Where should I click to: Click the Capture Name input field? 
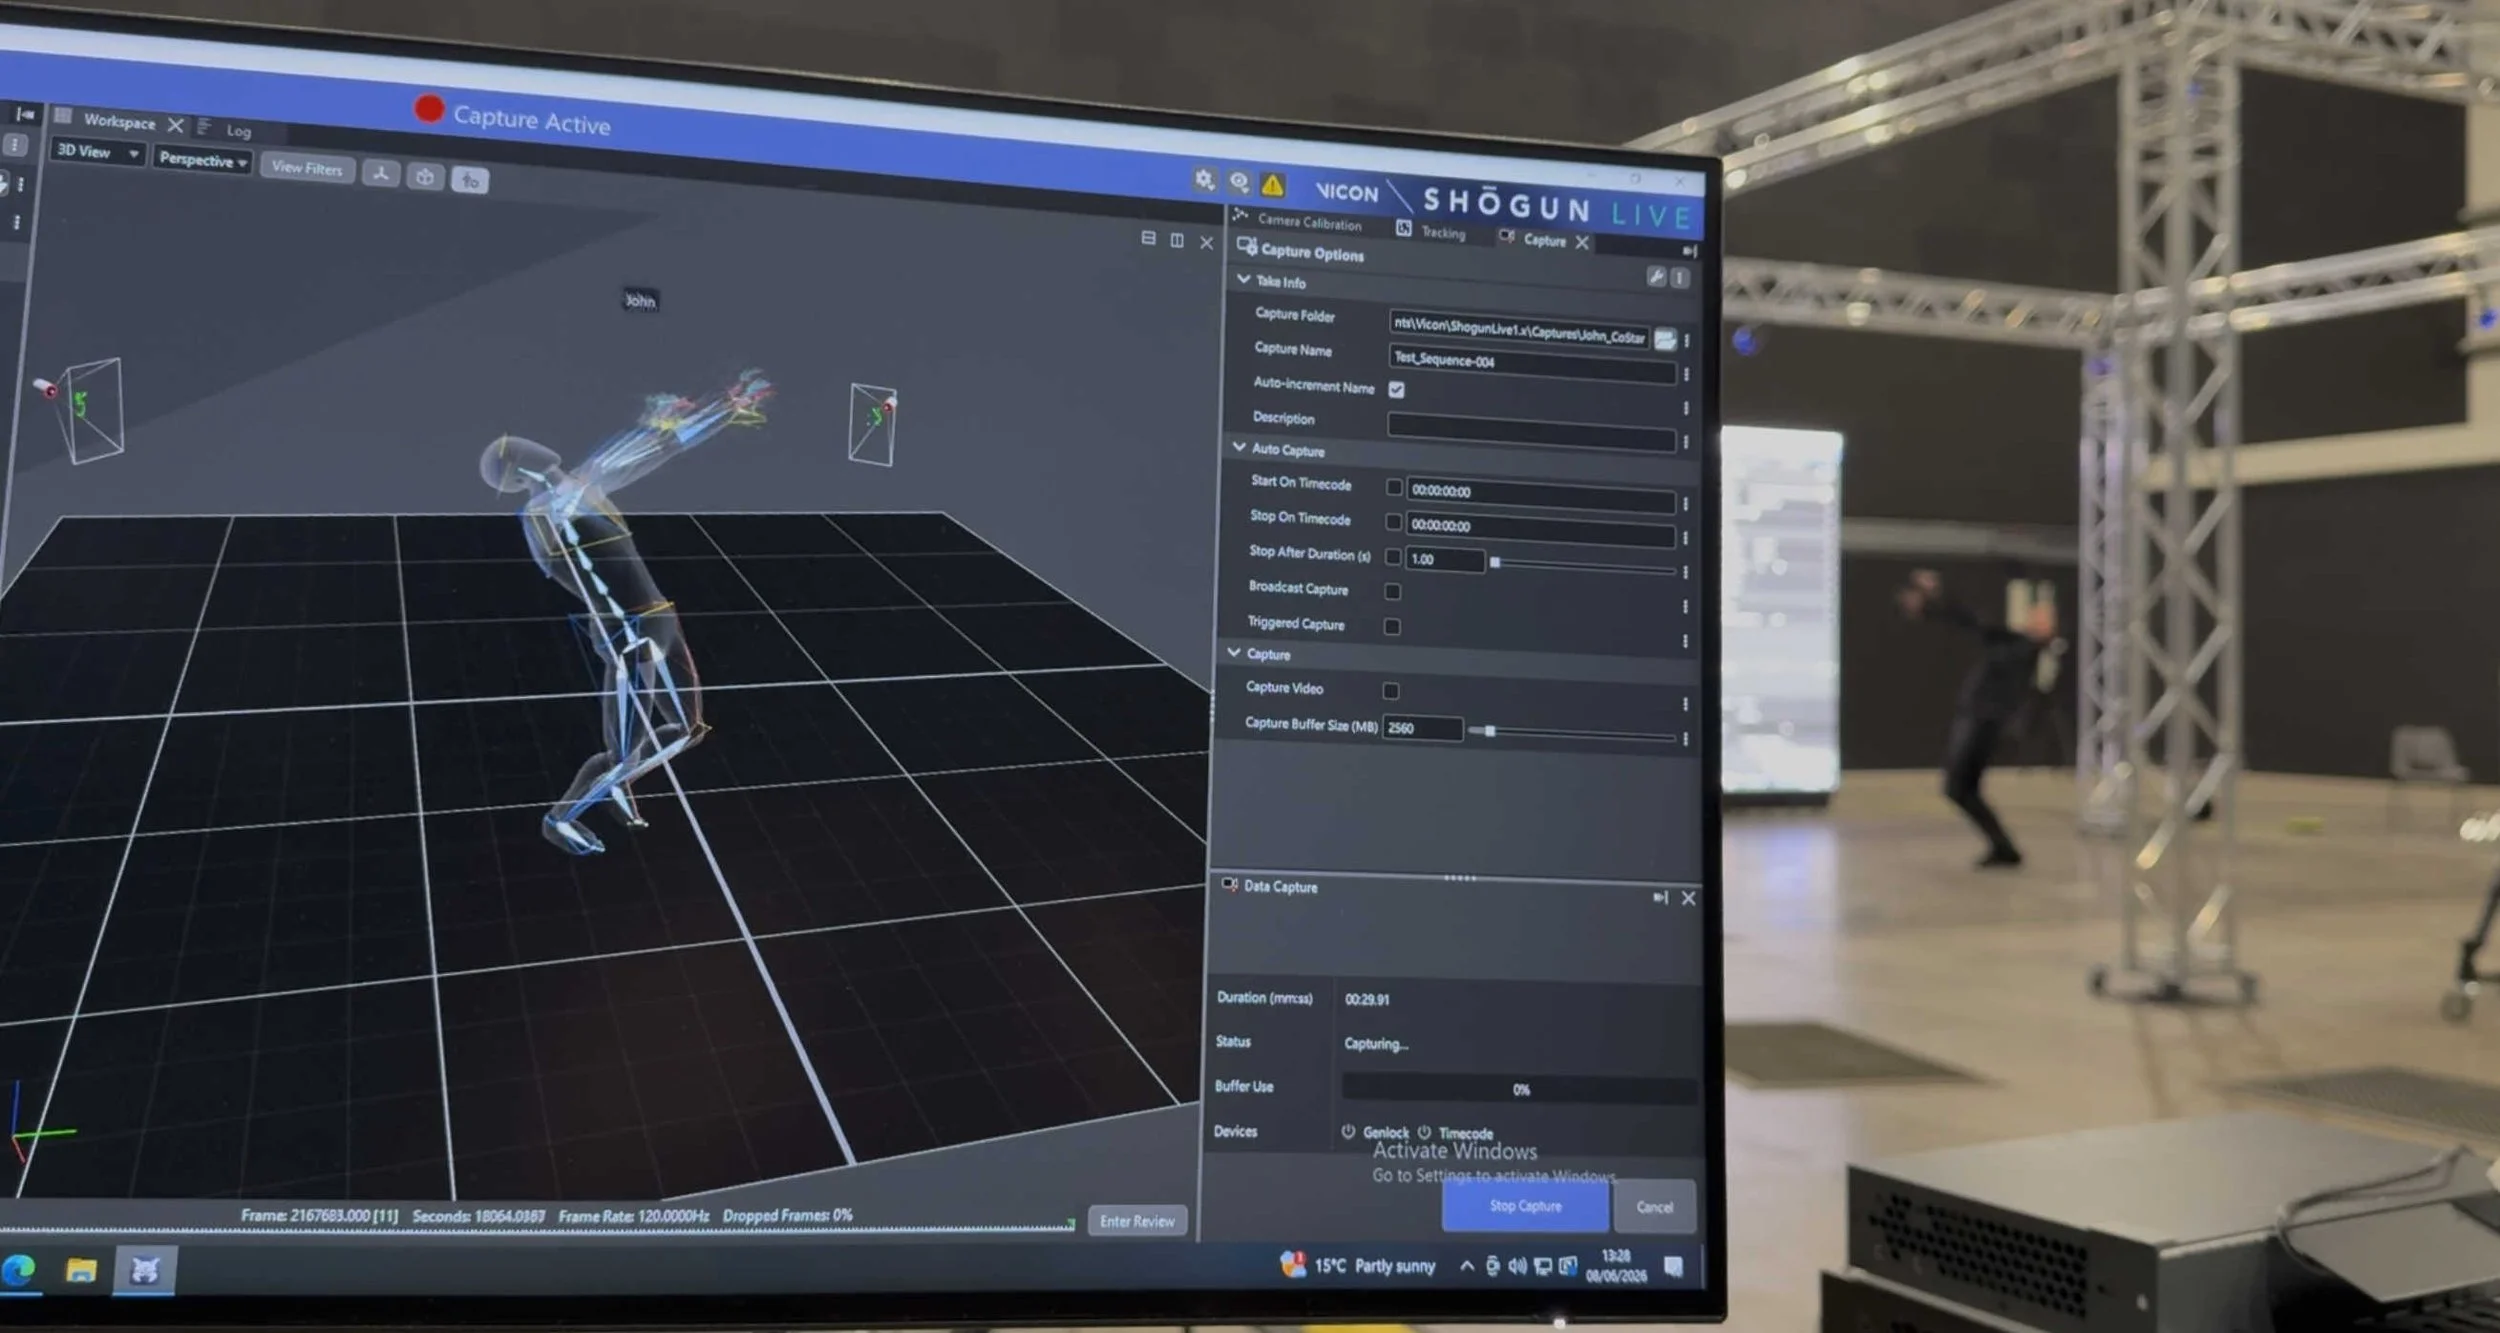(x=1532, y=364)
